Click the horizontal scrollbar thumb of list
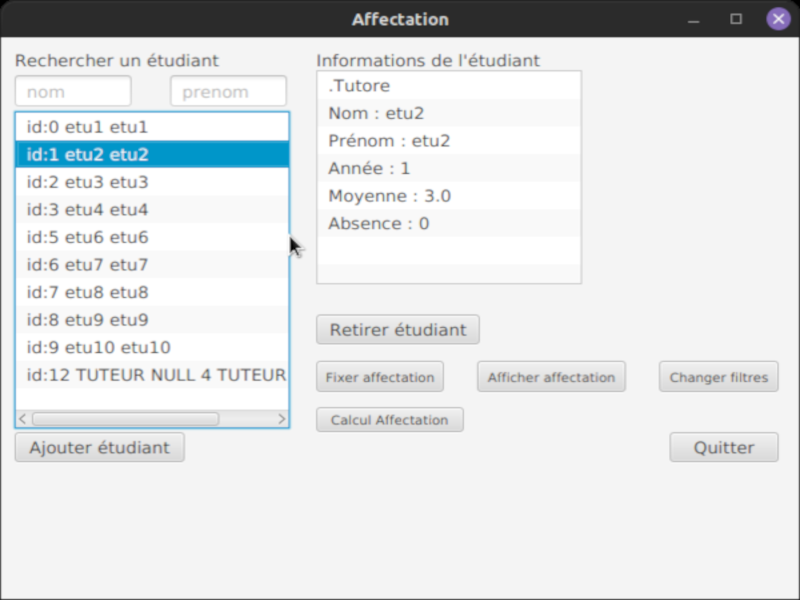 point(126,419)
